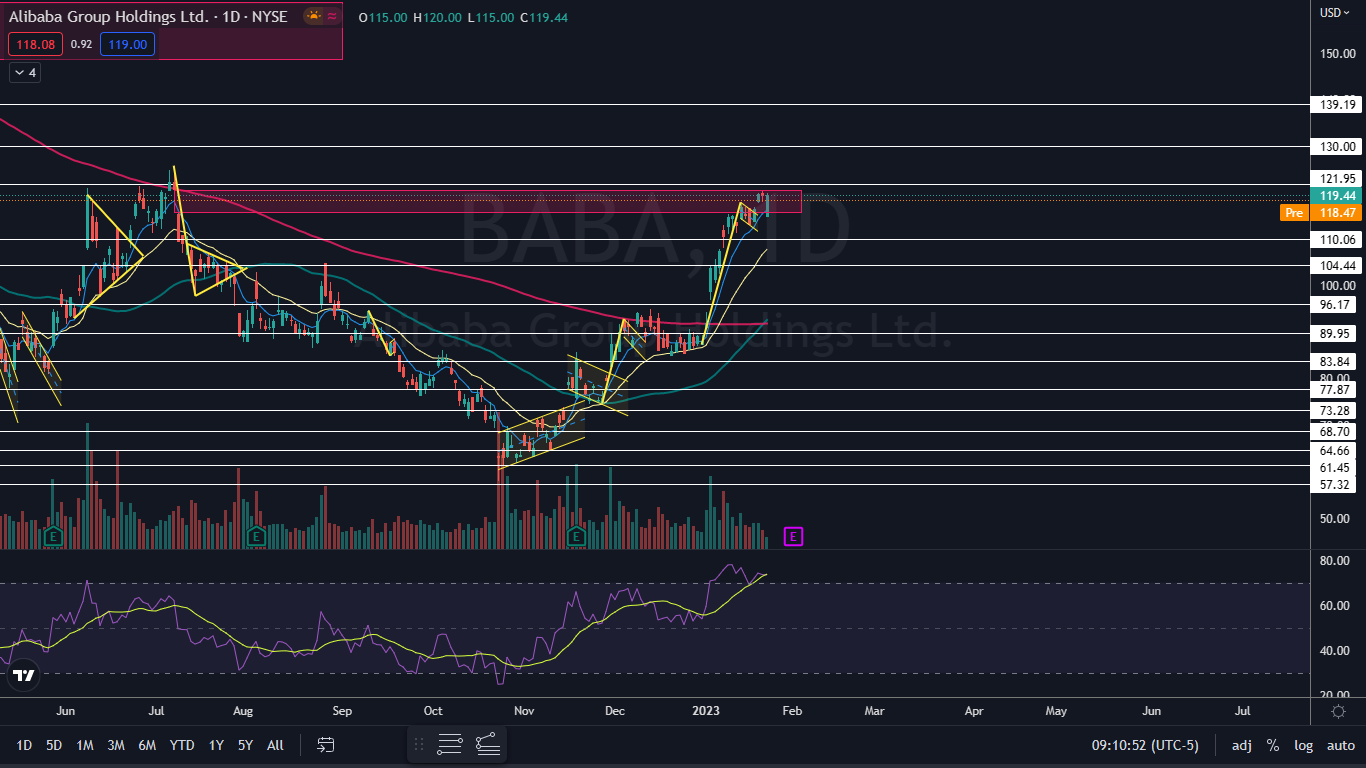This screenshot has height=768, width=1366.
Task: Select the 1D time range
Action: (24, 745)
